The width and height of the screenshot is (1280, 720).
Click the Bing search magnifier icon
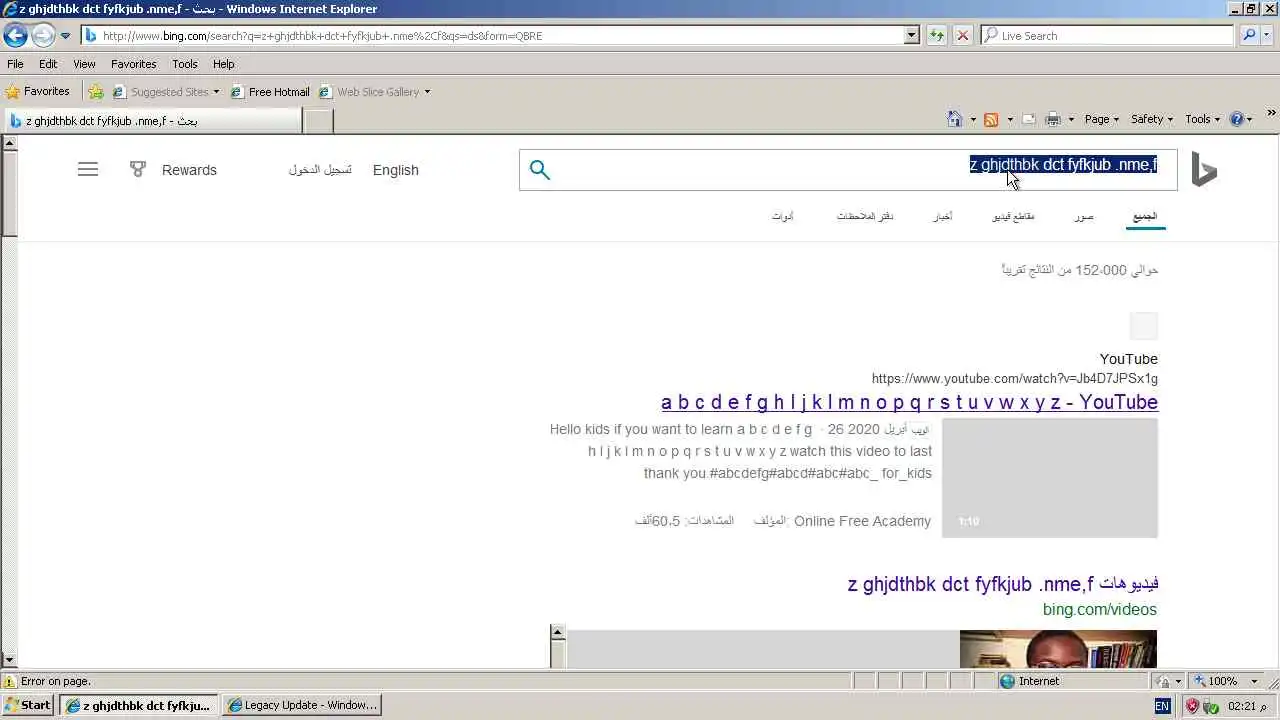coord(540,170)
